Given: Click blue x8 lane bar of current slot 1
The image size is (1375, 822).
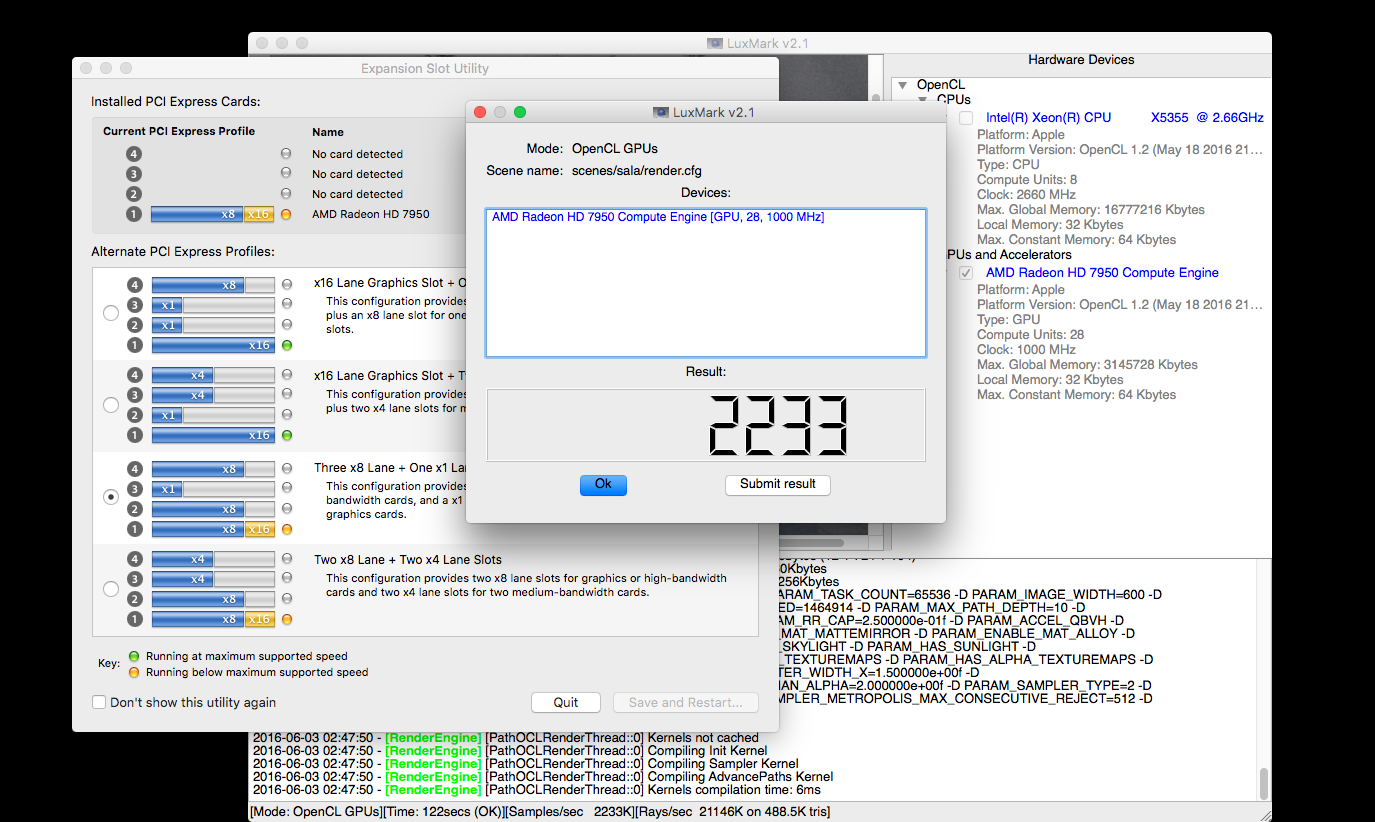Looking at the screenshot, I should (198, 214).
